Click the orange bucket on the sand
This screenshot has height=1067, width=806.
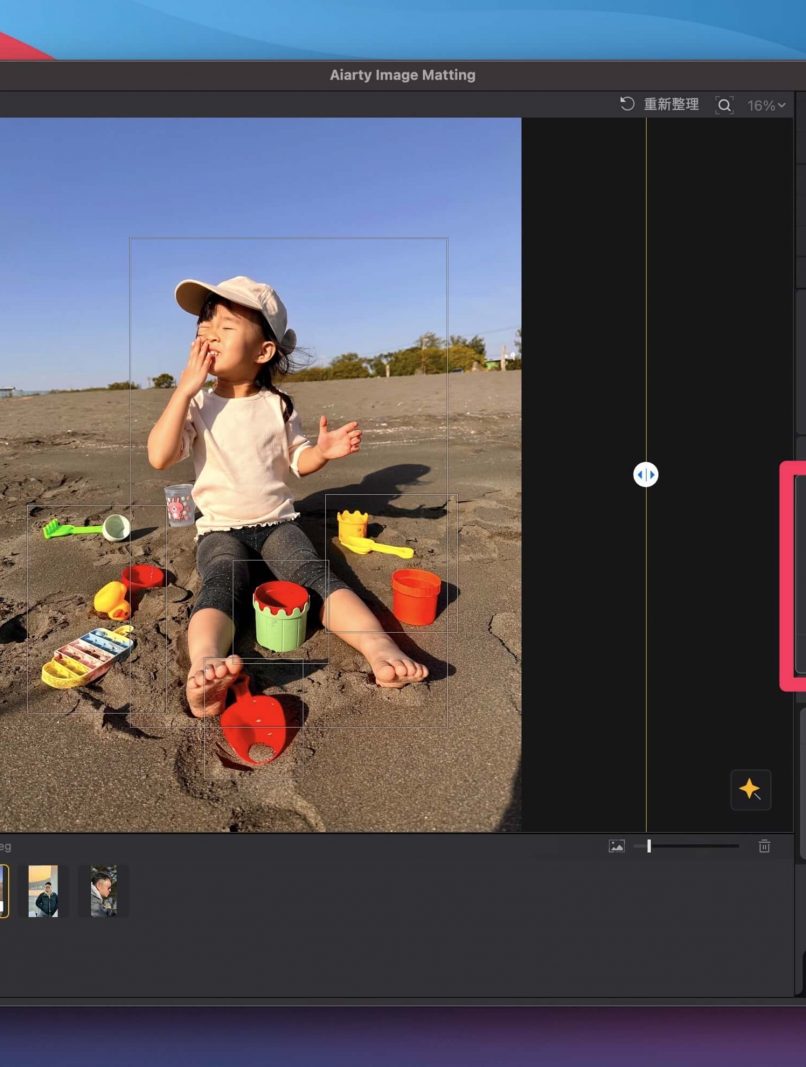[416, 596]
